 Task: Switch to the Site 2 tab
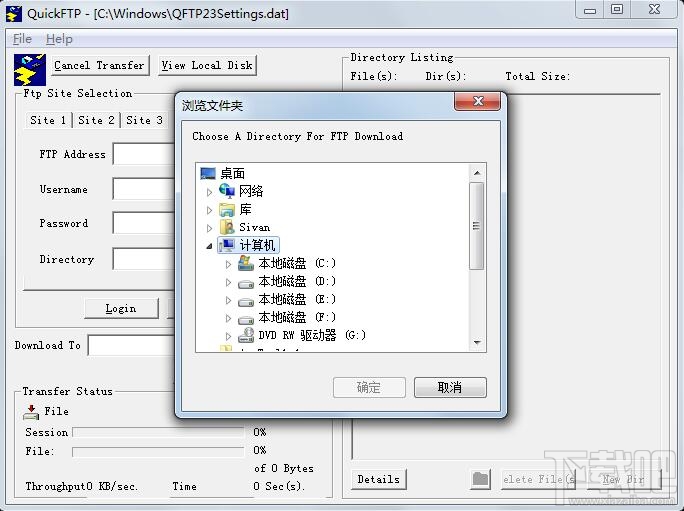tap(96, 120)
